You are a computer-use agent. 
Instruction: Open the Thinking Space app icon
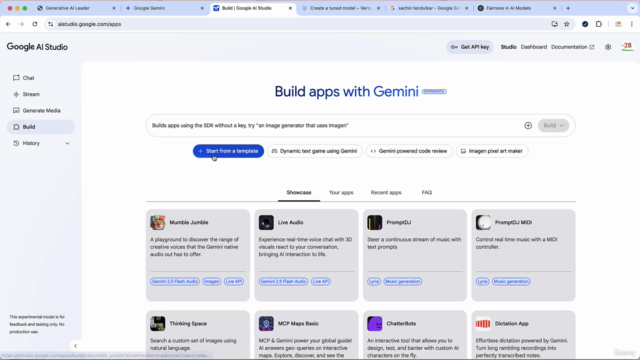(158, 323)
